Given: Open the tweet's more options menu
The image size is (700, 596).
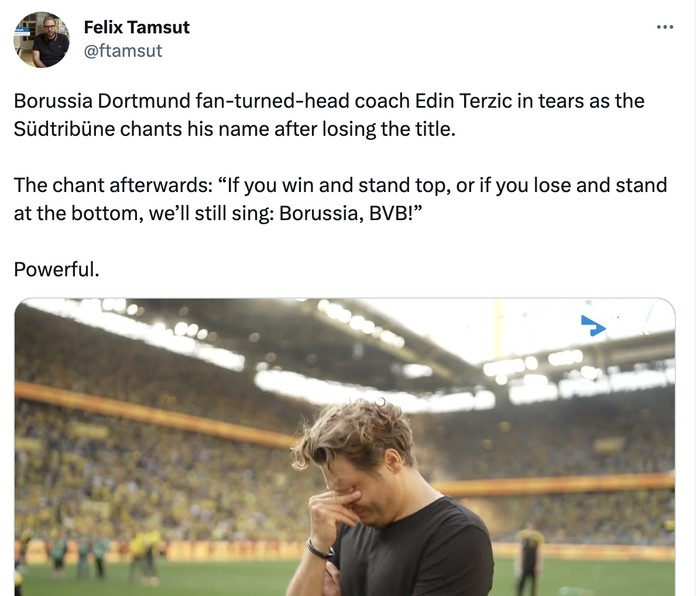Looking at the screenshot, I should point(665,27).
